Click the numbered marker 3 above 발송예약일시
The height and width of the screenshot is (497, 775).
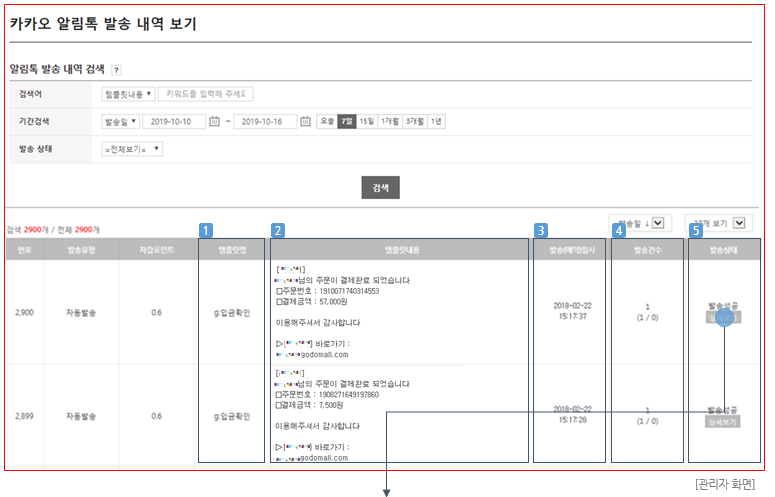540,230
